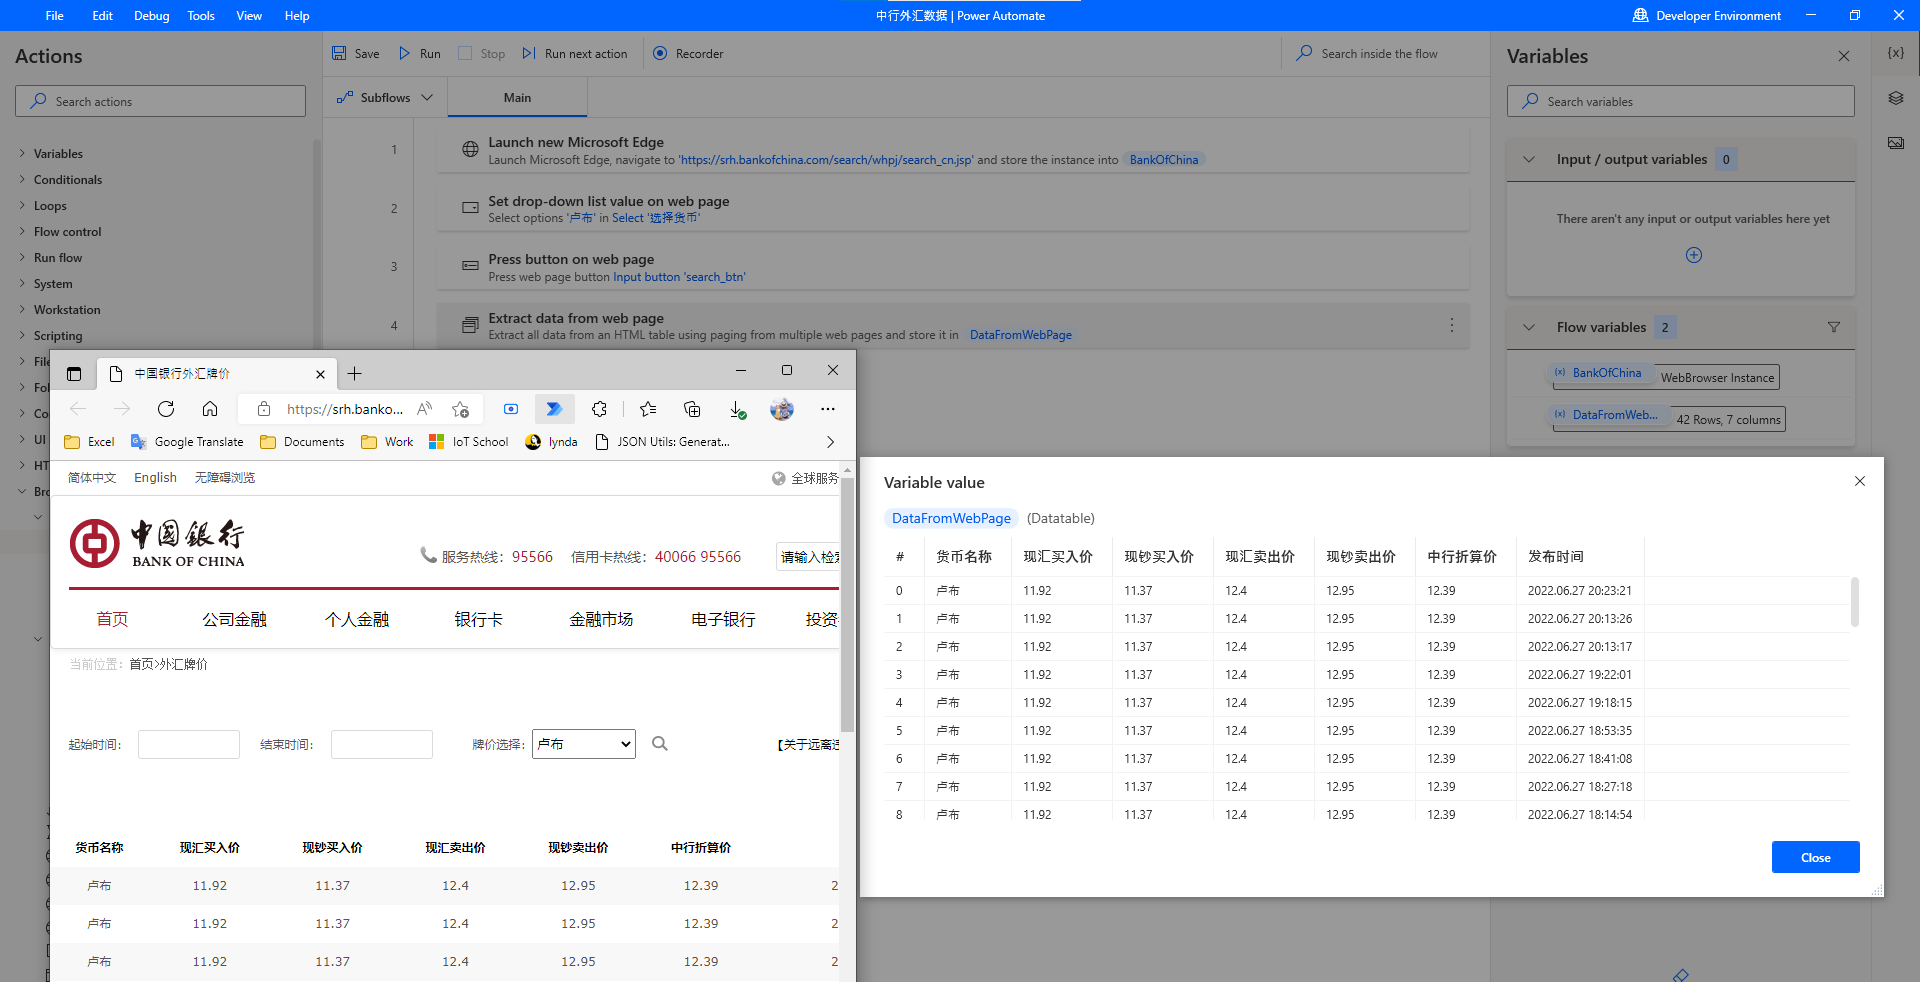Open Developer Environment selector
The width and height of the screenshot is (1920, 982).
[x=1706, y=16]
